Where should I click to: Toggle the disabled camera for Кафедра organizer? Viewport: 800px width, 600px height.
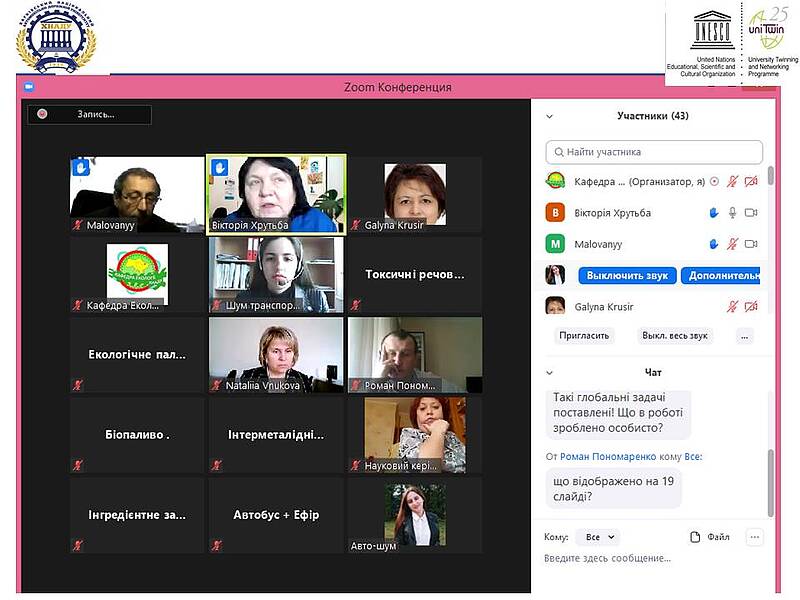pos(751,182)
